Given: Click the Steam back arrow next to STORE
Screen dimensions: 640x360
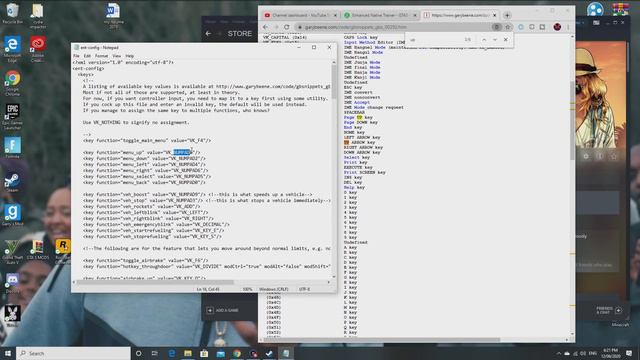Looking at the screenshot, I should (x=209, y=33).
